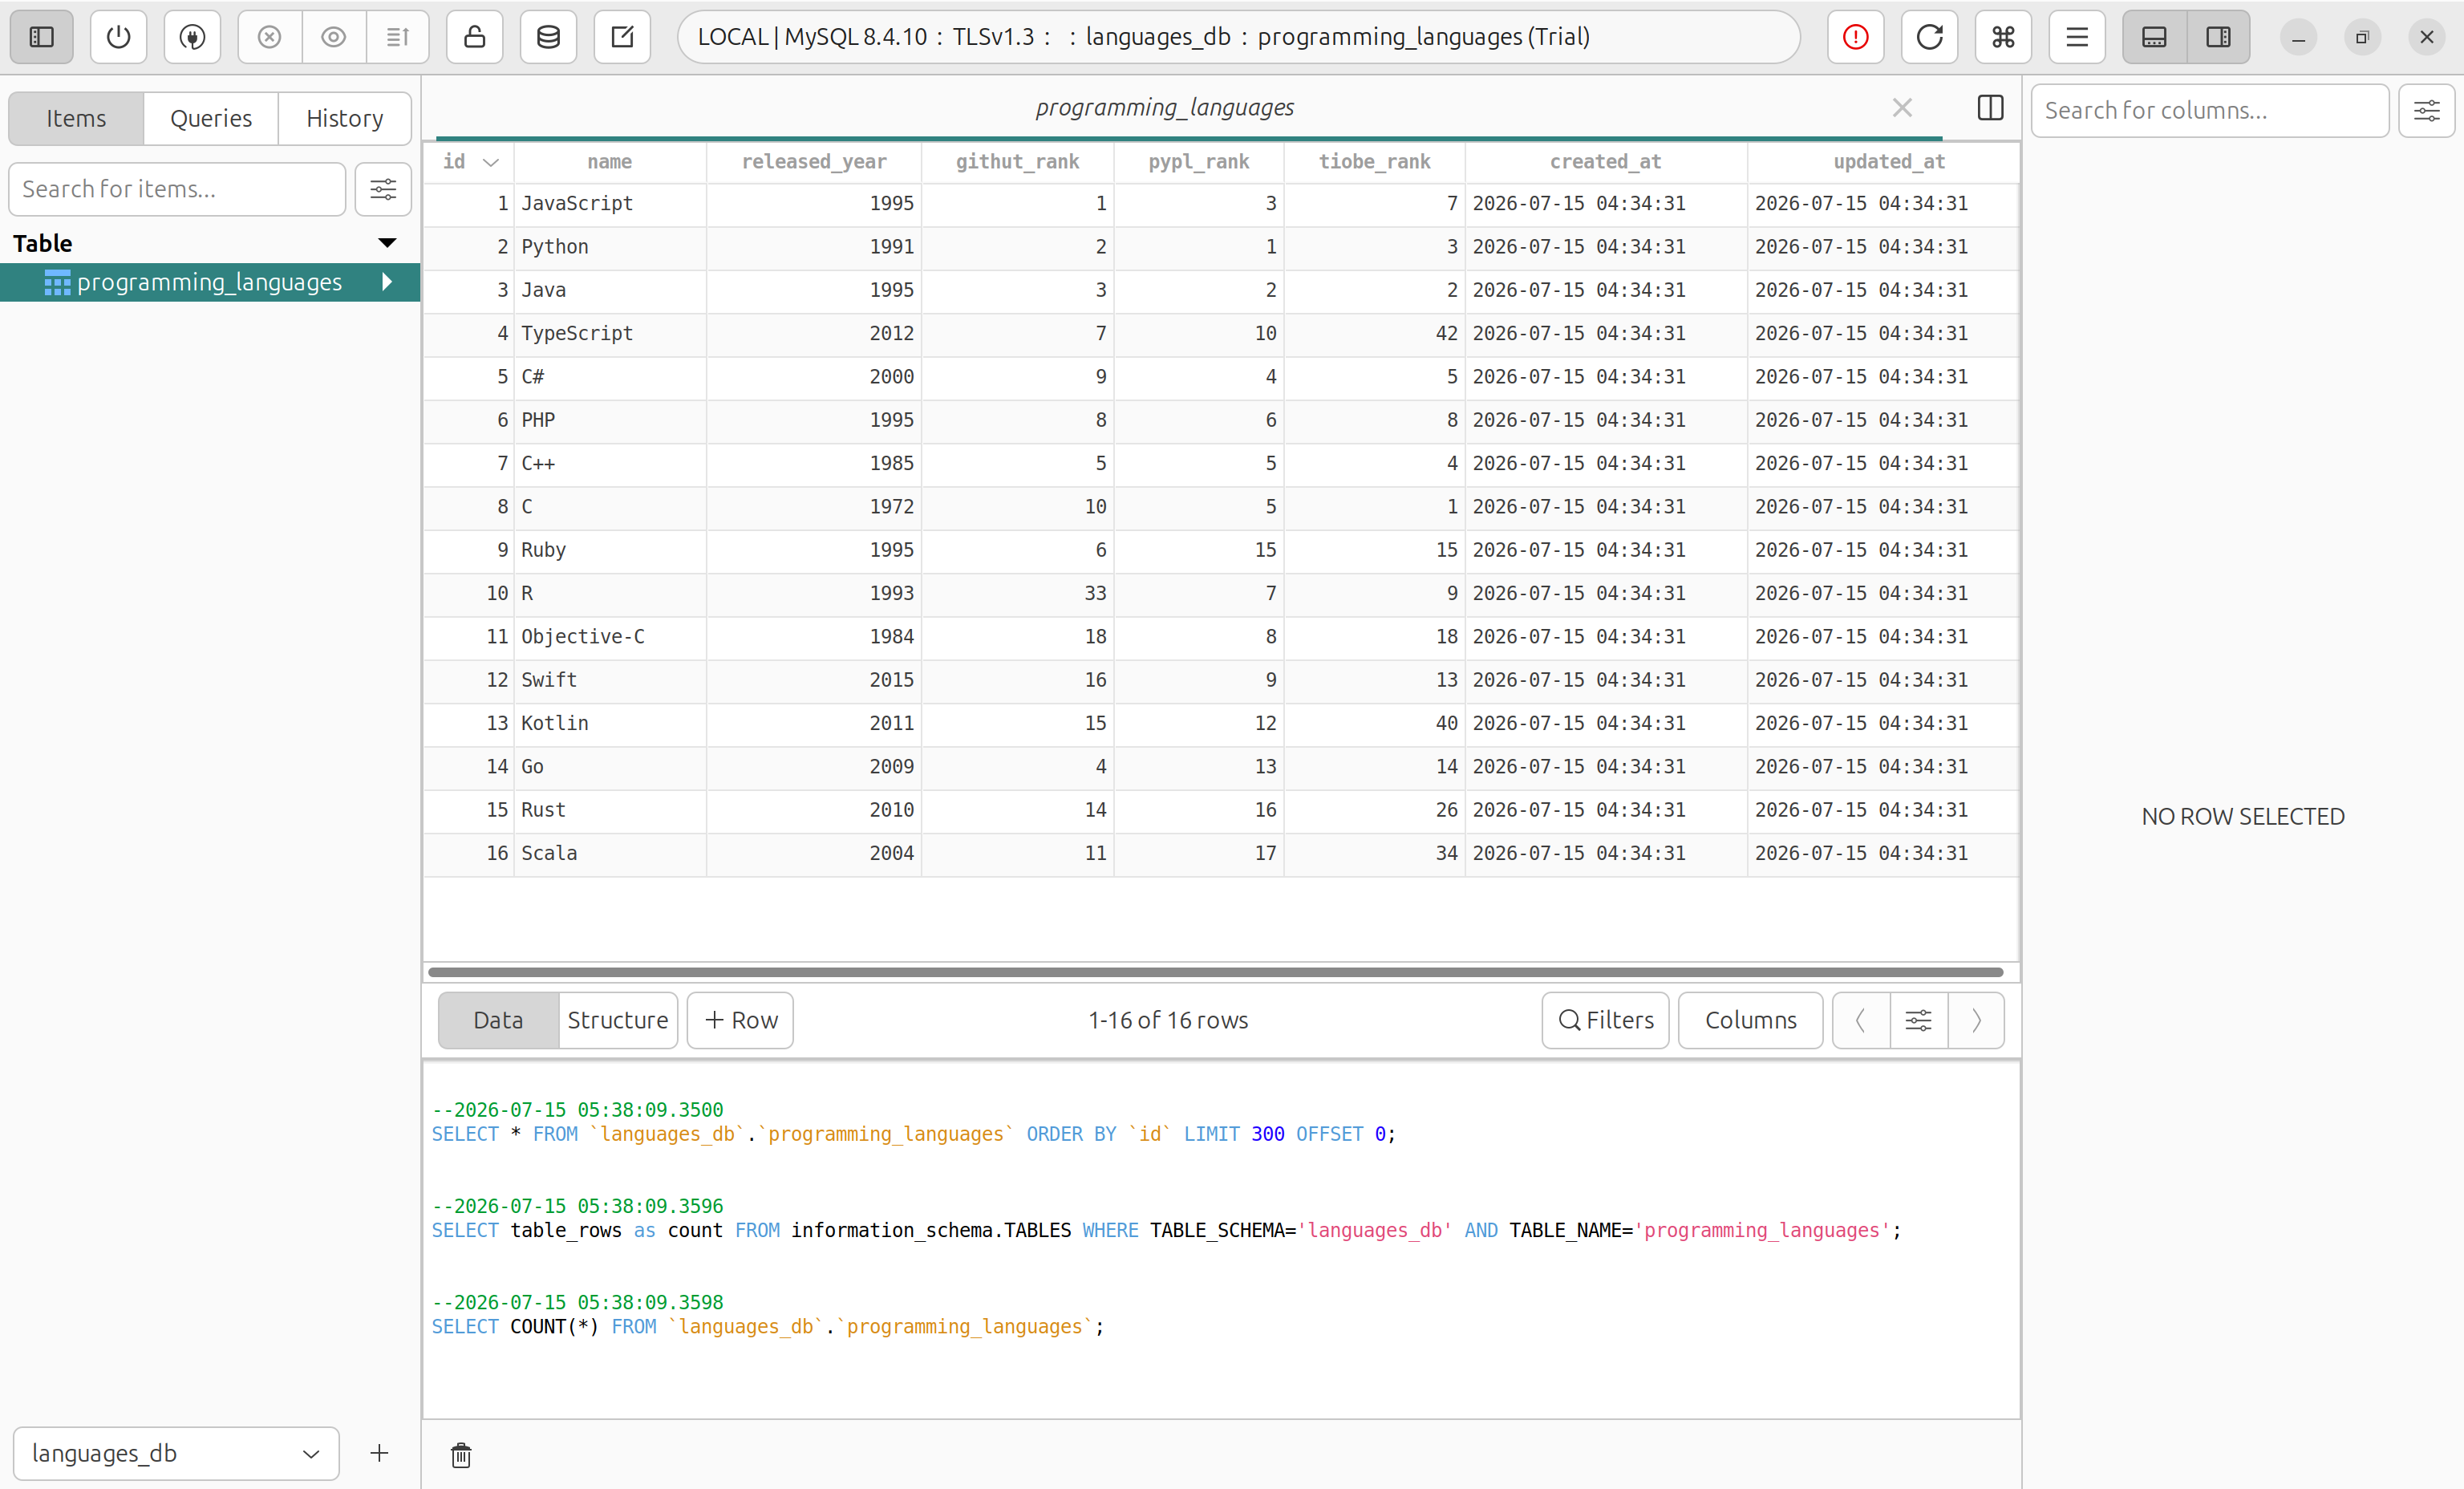Open the Columns button

click(1750, 1020)
